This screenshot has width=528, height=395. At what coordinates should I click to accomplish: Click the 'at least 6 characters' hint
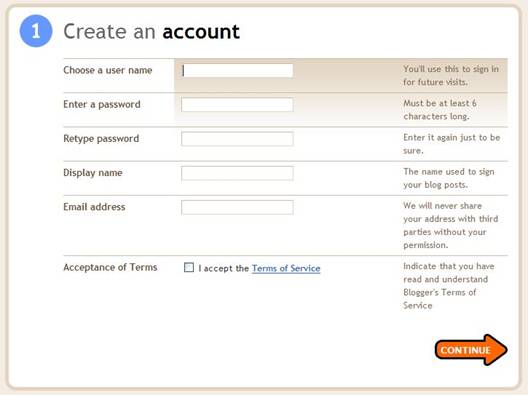(x=440, y=110)
